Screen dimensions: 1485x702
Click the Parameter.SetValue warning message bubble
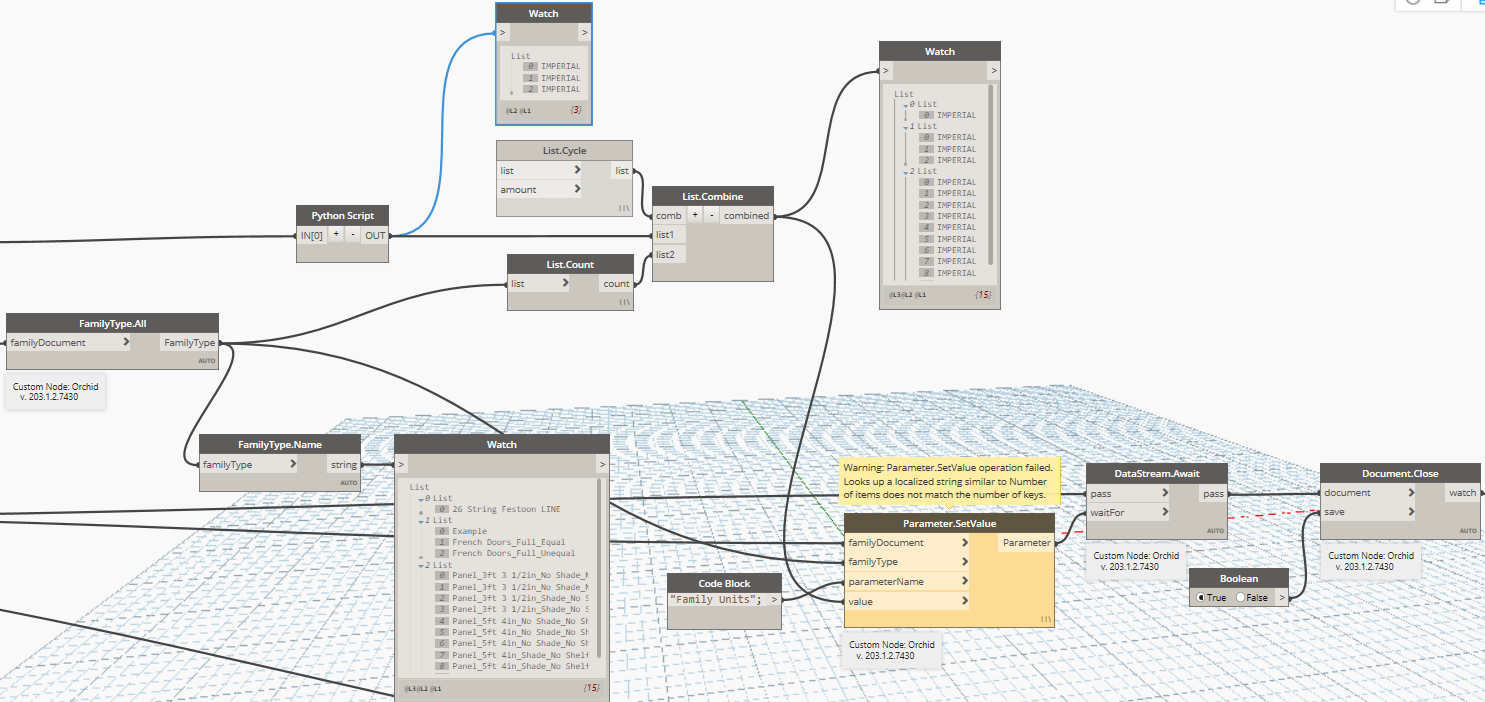click(x=947, y=481)
